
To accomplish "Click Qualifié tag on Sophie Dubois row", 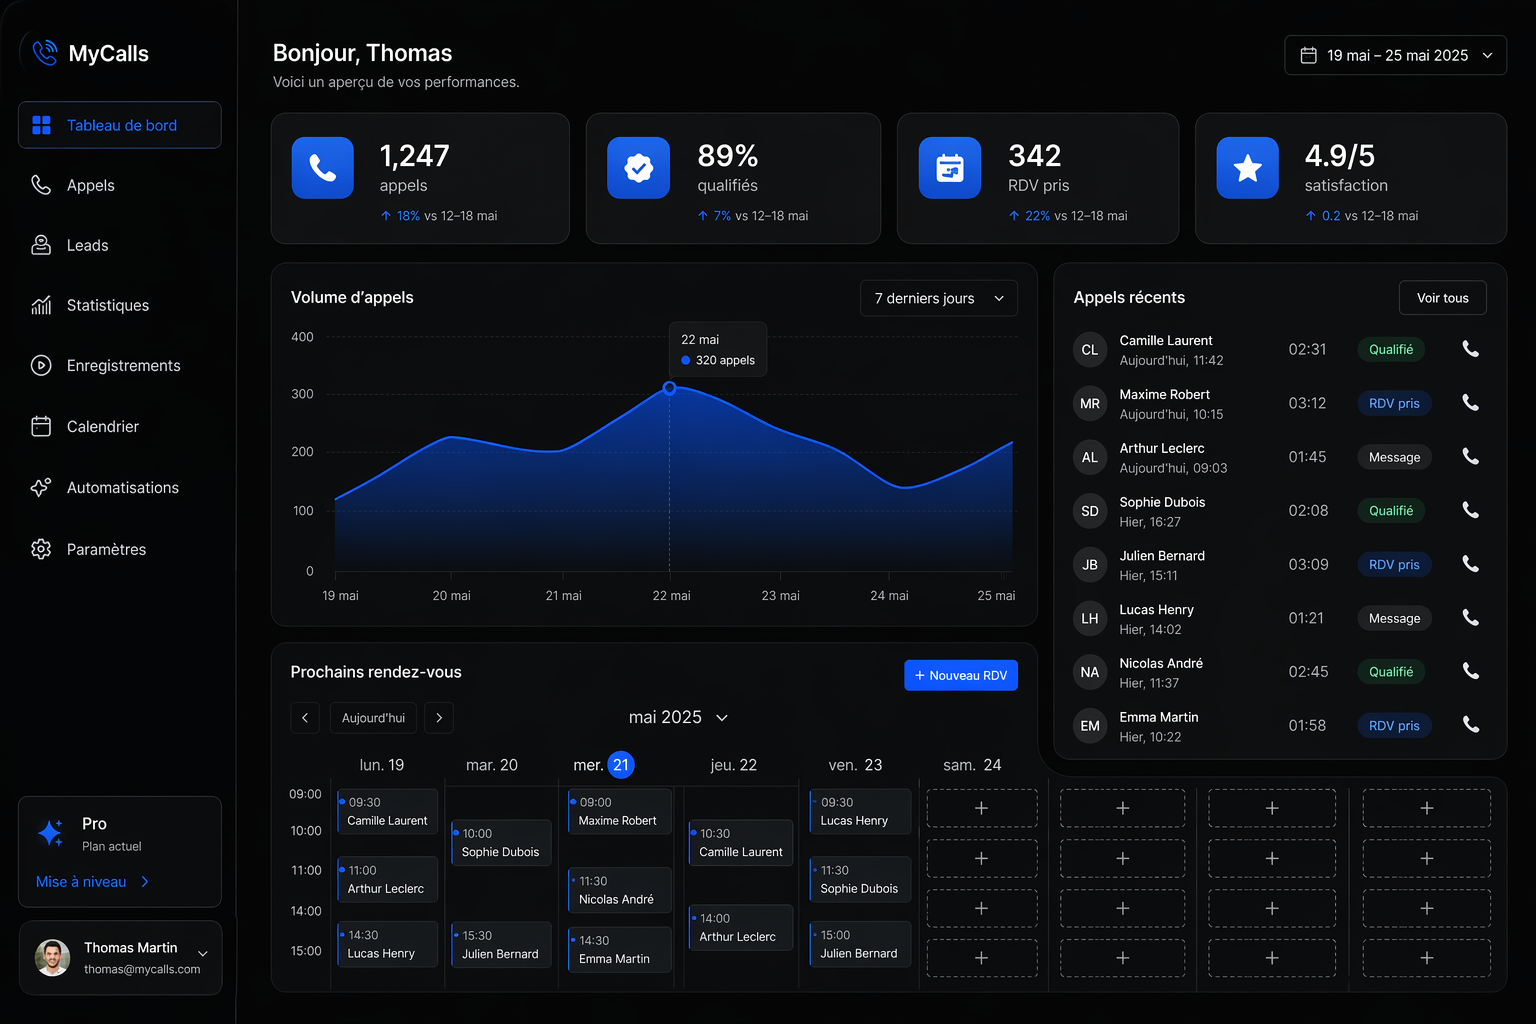I will click(1391, 510).
